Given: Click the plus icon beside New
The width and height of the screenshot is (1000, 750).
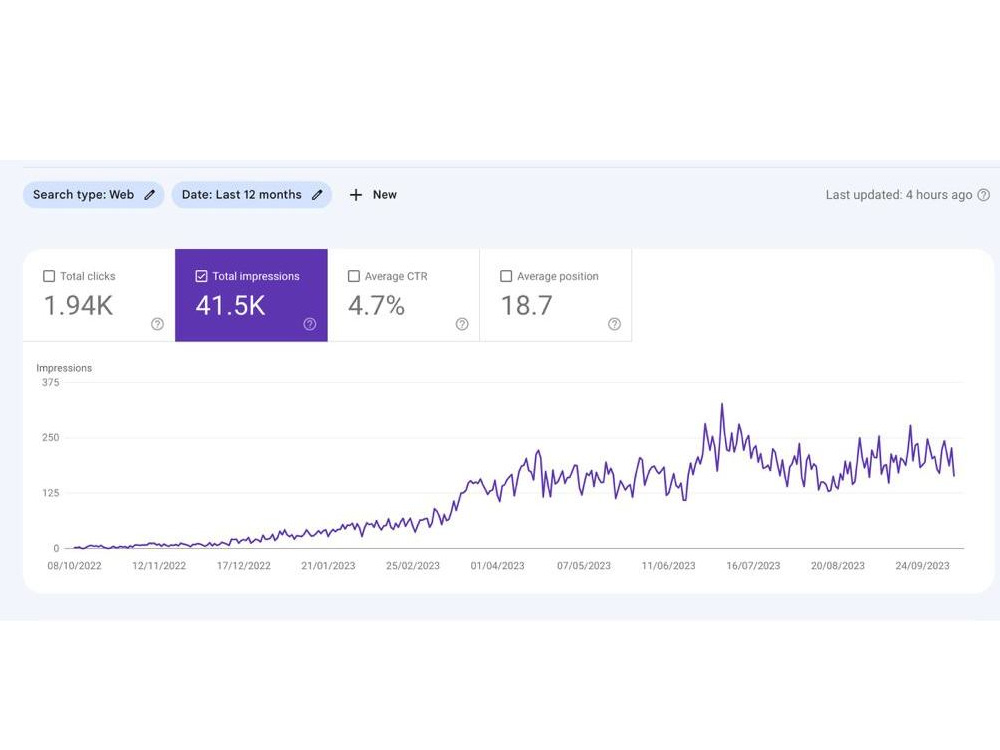Looking at the screenshot, I should 356,195.
